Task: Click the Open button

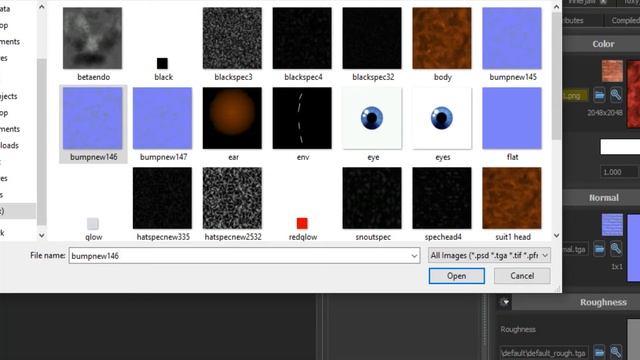Action: [x=456, y=276]
